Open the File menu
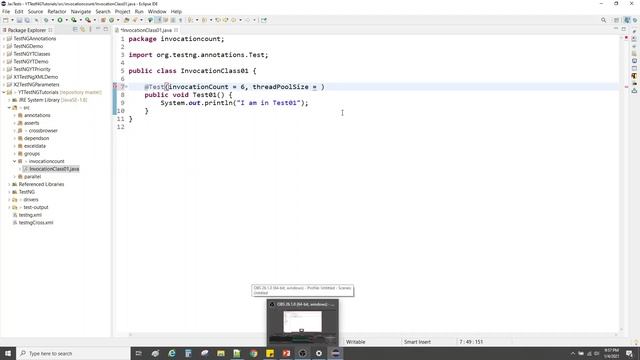This screenshot has width=640, height=360. coord(6,11)
